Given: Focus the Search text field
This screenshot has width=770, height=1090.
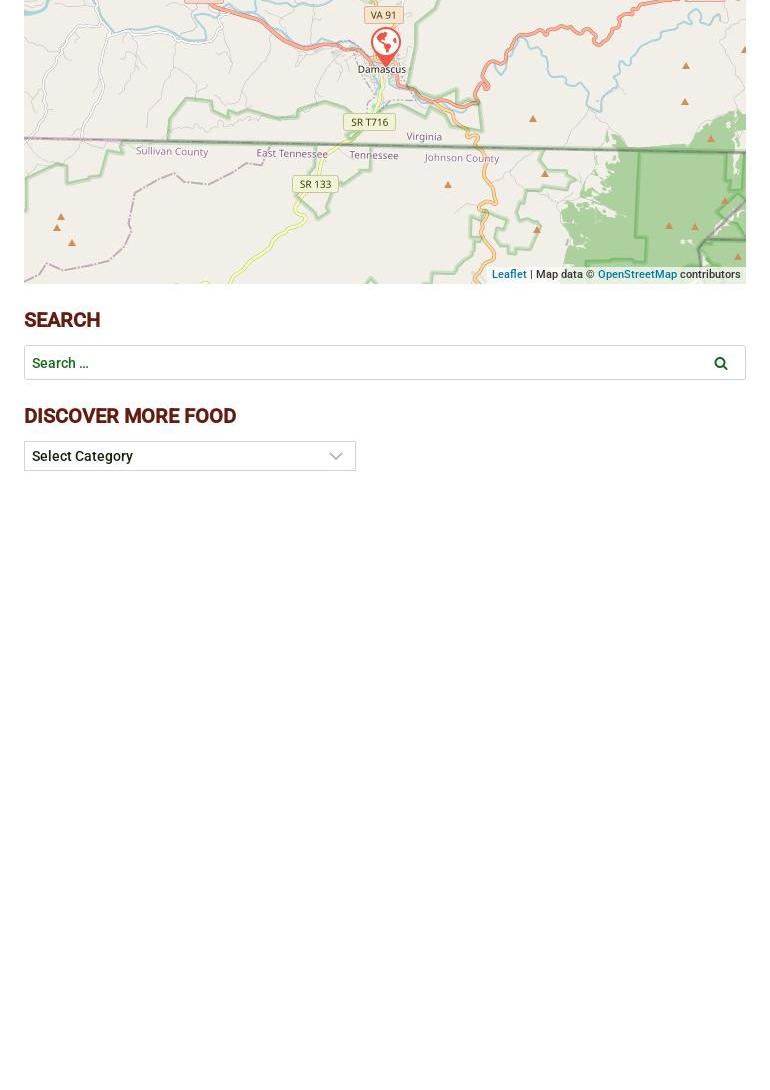Looking at the screenshot, I should [361, 363].
